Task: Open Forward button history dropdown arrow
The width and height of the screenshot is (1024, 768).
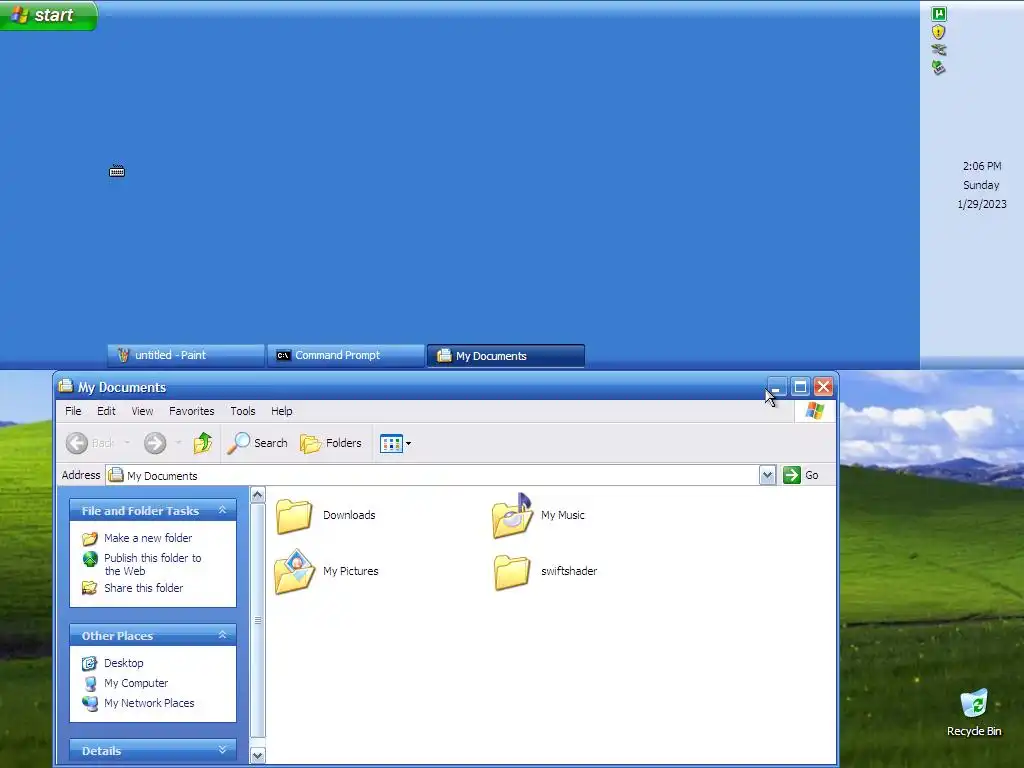Action: tap(178, 443)
